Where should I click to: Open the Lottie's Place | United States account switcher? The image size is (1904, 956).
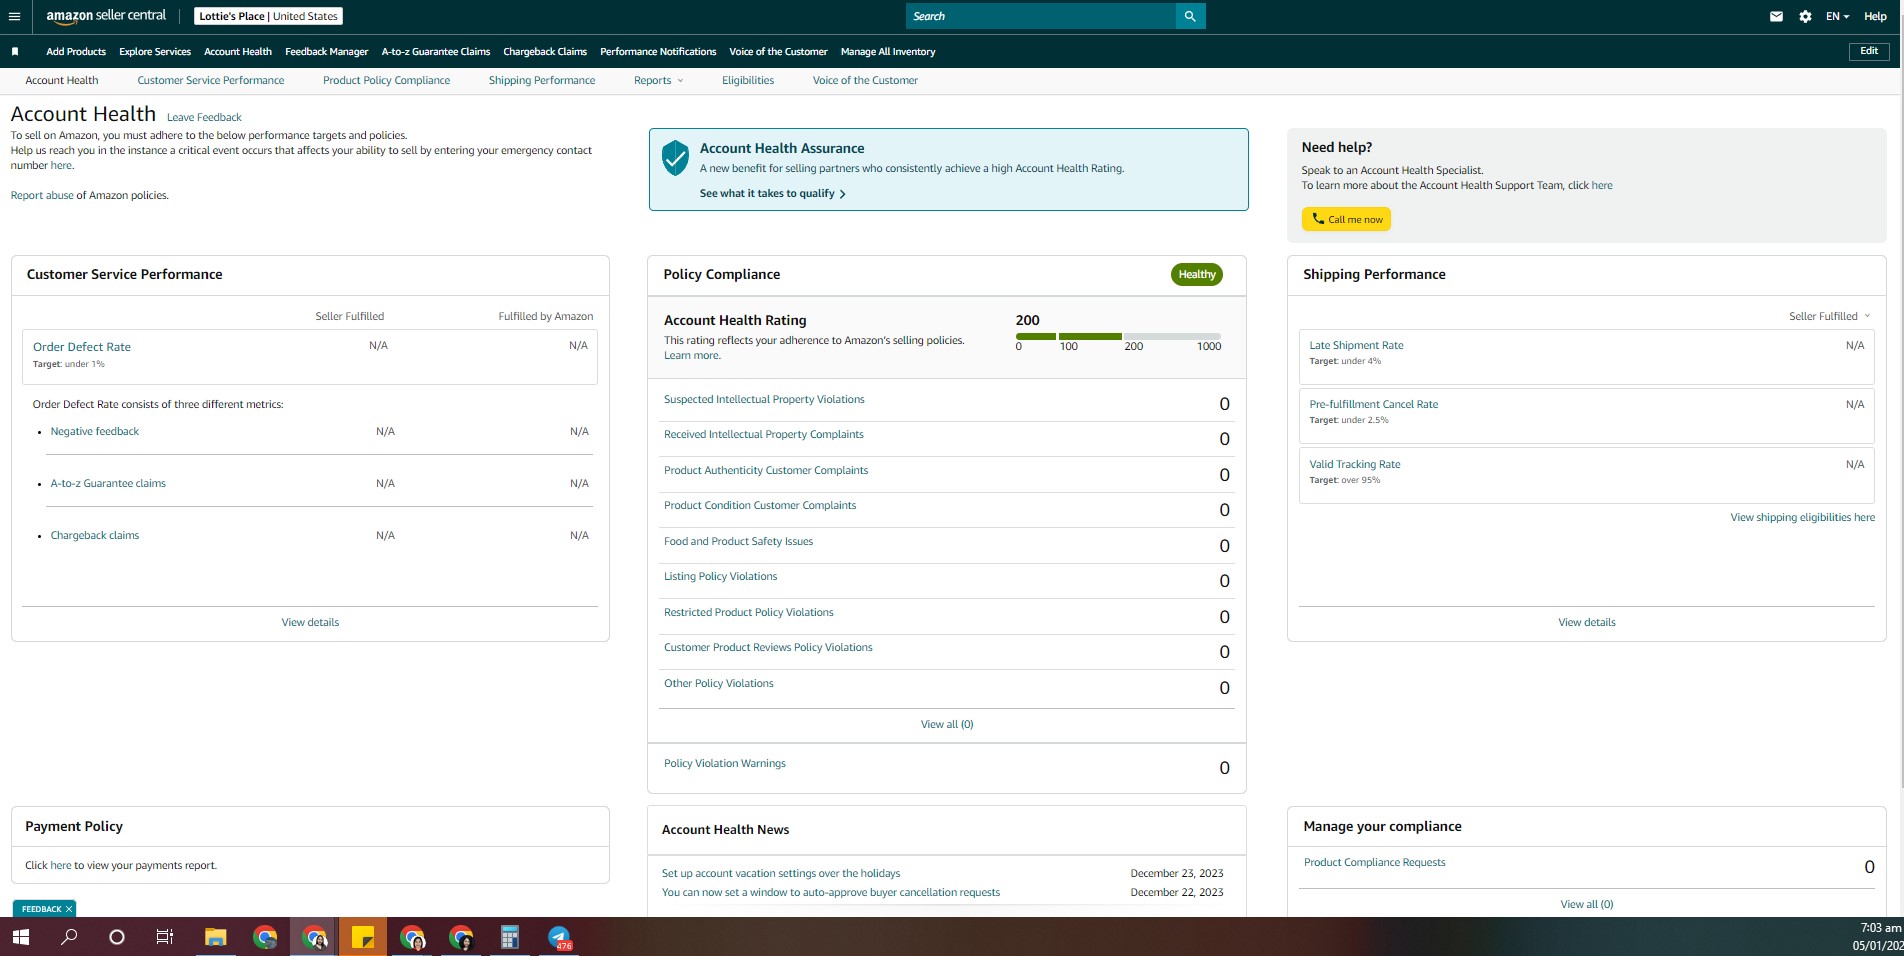(x=269, y=16)
